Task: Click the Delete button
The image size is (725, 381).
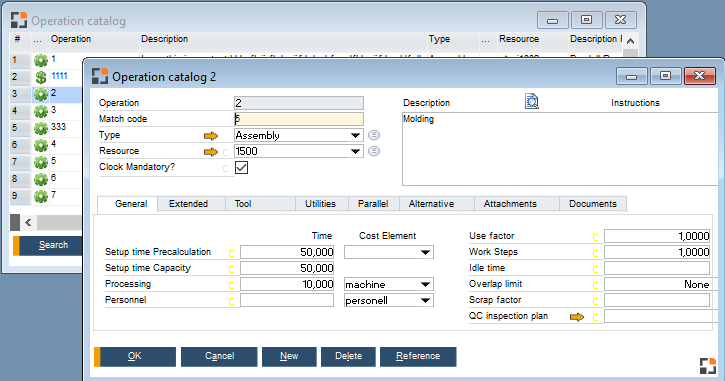Action: pyautogui.click(x=349, y=356)
